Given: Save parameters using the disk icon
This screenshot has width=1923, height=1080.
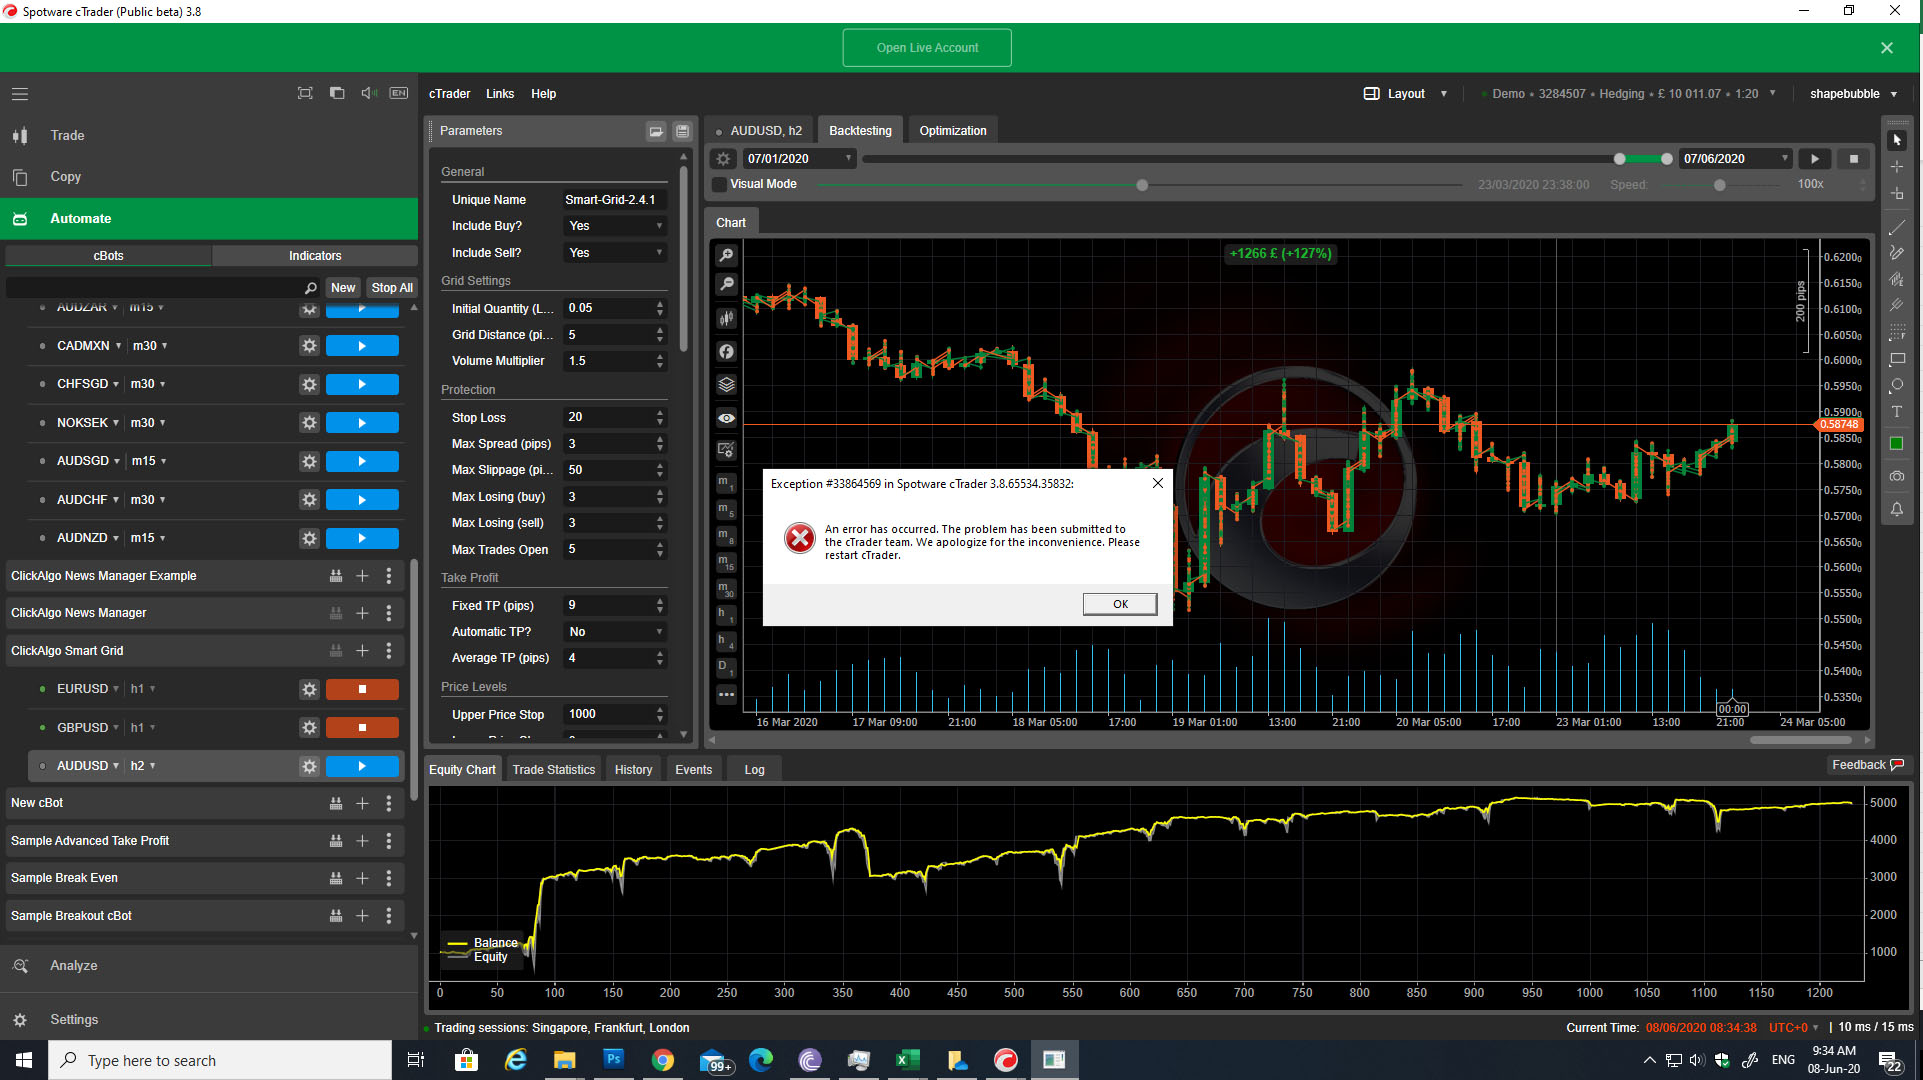Looking at the screenshot, I should 682,131.
